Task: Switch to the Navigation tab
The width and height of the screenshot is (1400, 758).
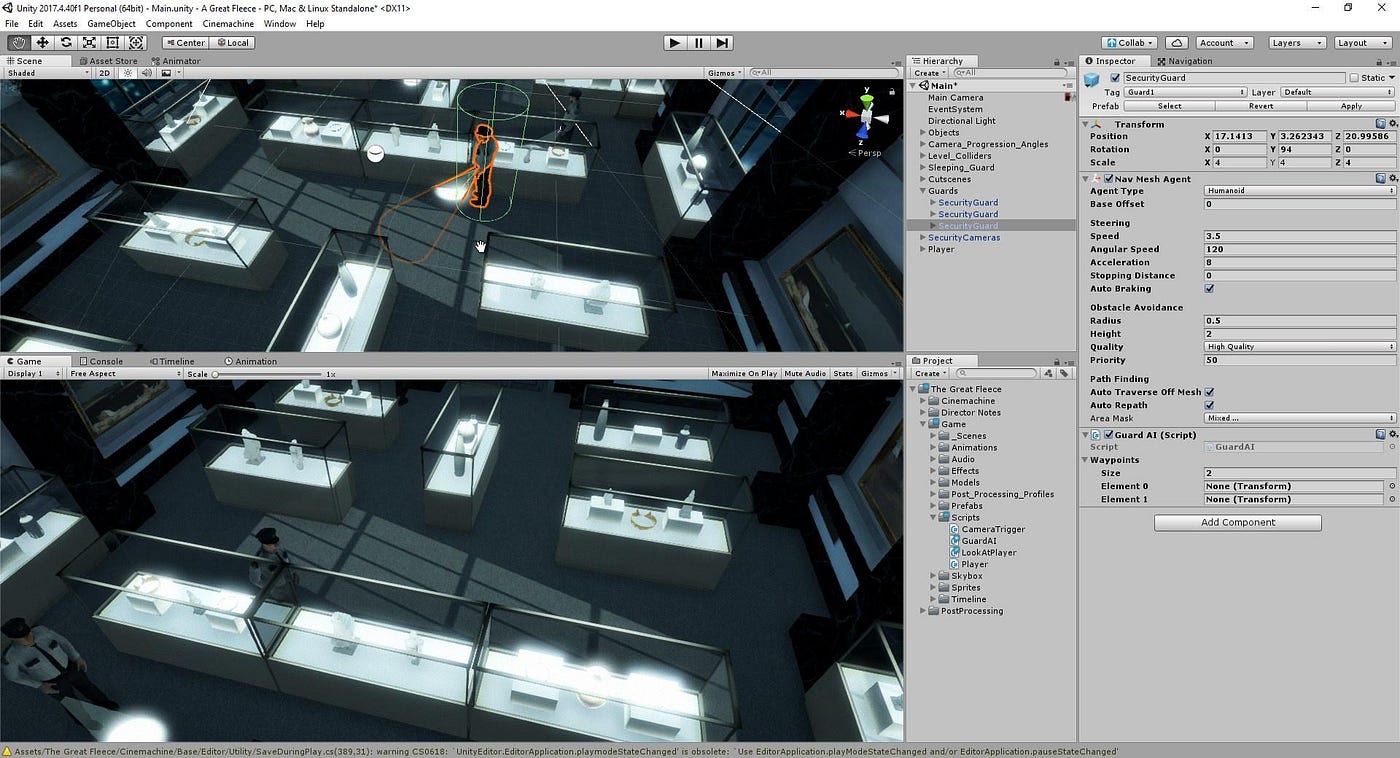Action: [1184, 61]
